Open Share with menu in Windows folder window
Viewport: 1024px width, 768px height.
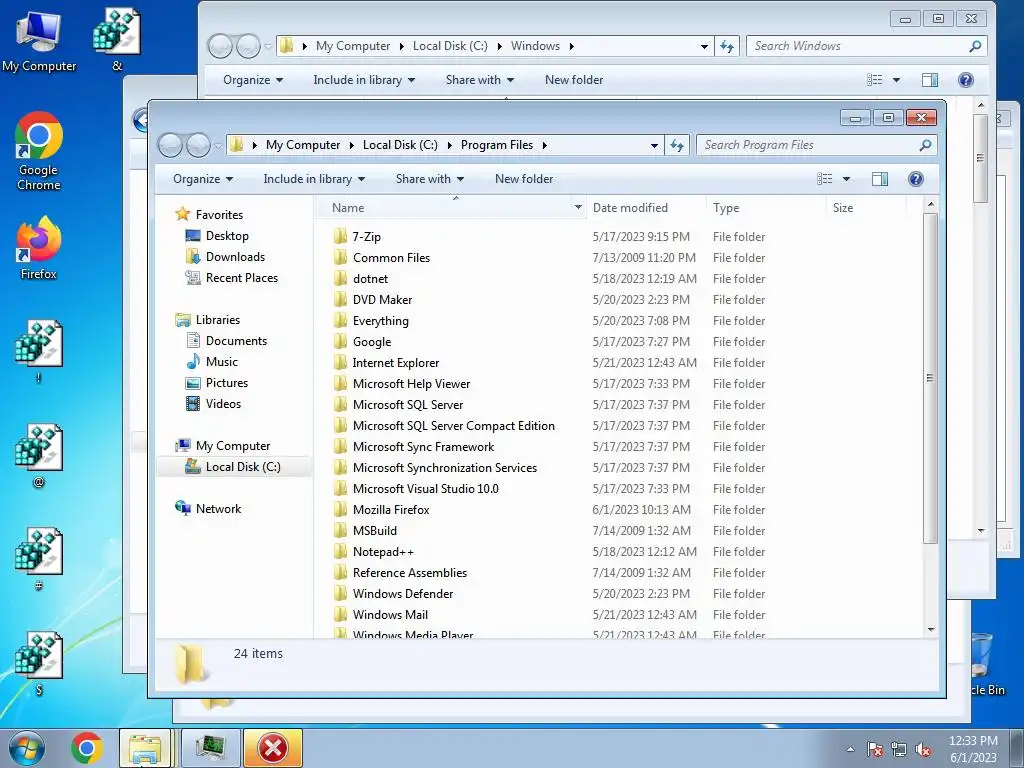click(480, 80)
